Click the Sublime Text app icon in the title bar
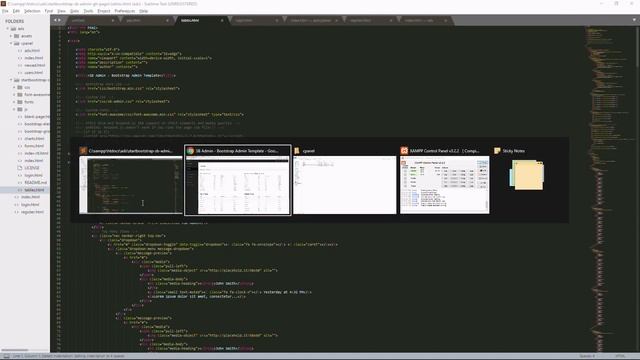Viewport: 640px width, 360px height. tap(3, 3)
